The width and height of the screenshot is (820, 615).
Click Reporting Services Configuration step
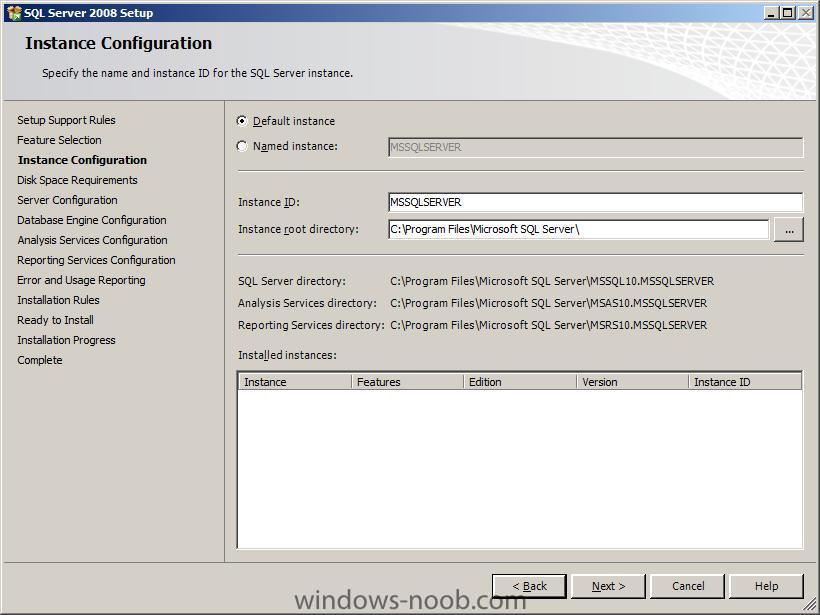[x=96, y=260]
